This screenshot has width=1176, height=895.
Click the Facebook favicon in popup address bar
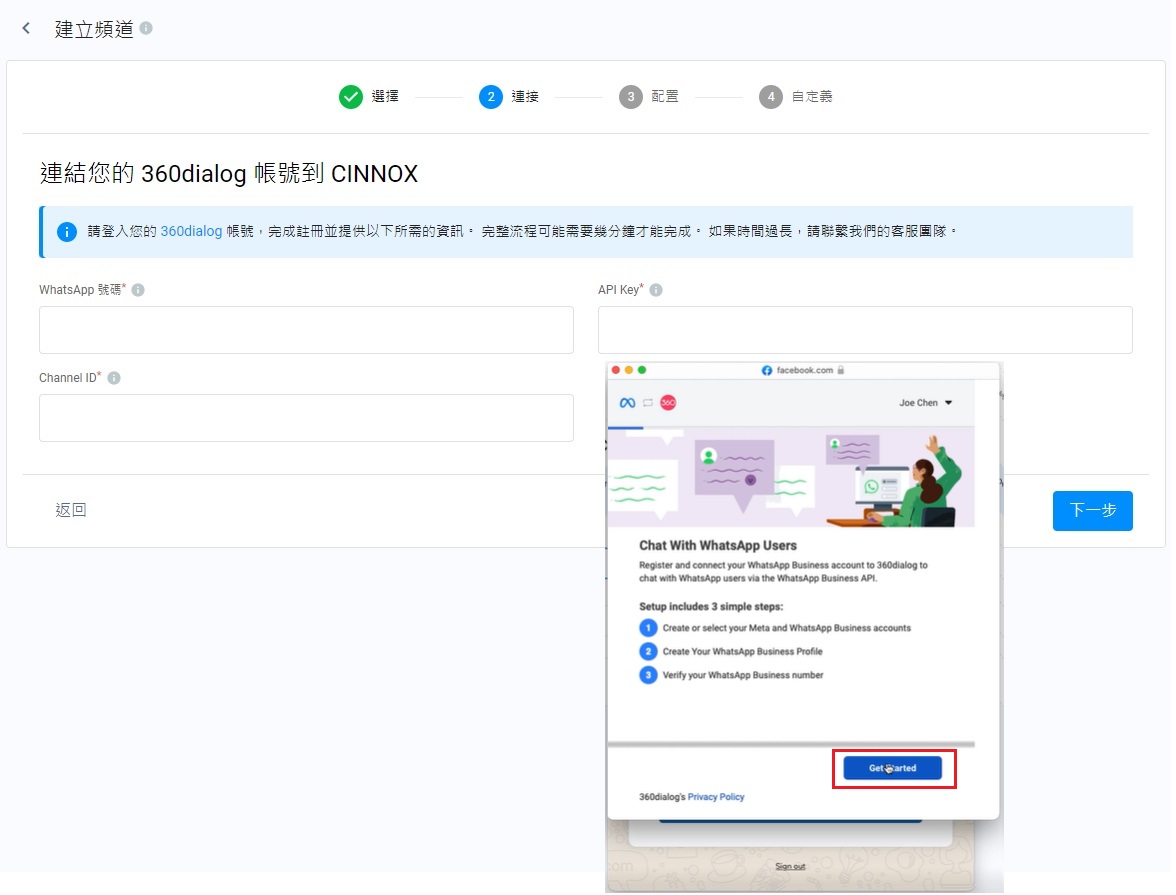(x=766, y=371)
